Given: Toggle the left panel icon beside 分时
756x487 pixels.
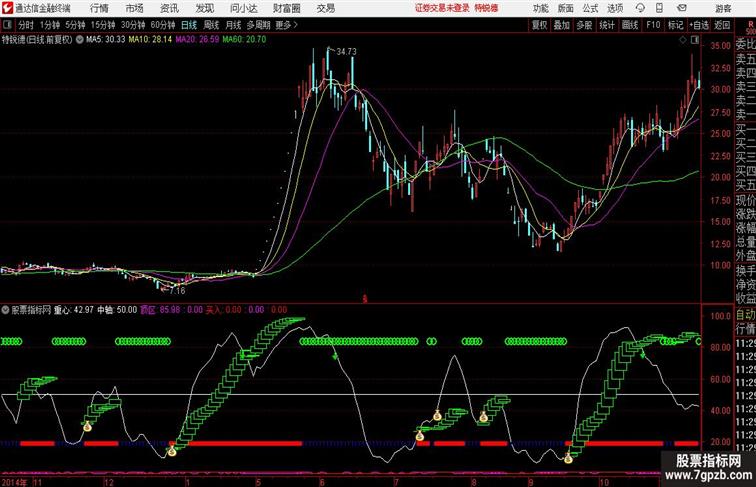Looking at the screenshot, I should 7,25.
